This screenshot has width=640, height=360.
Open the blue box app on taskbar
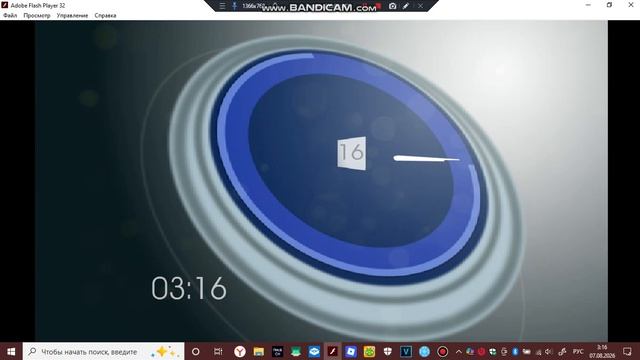314,351
